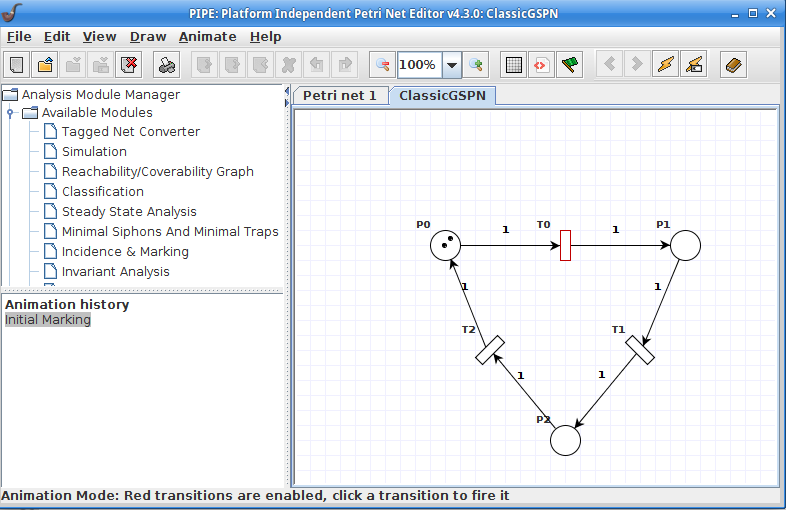
Task: Click the New file toolbar icon
Action: pyautogui.click(x=17, y=65)
